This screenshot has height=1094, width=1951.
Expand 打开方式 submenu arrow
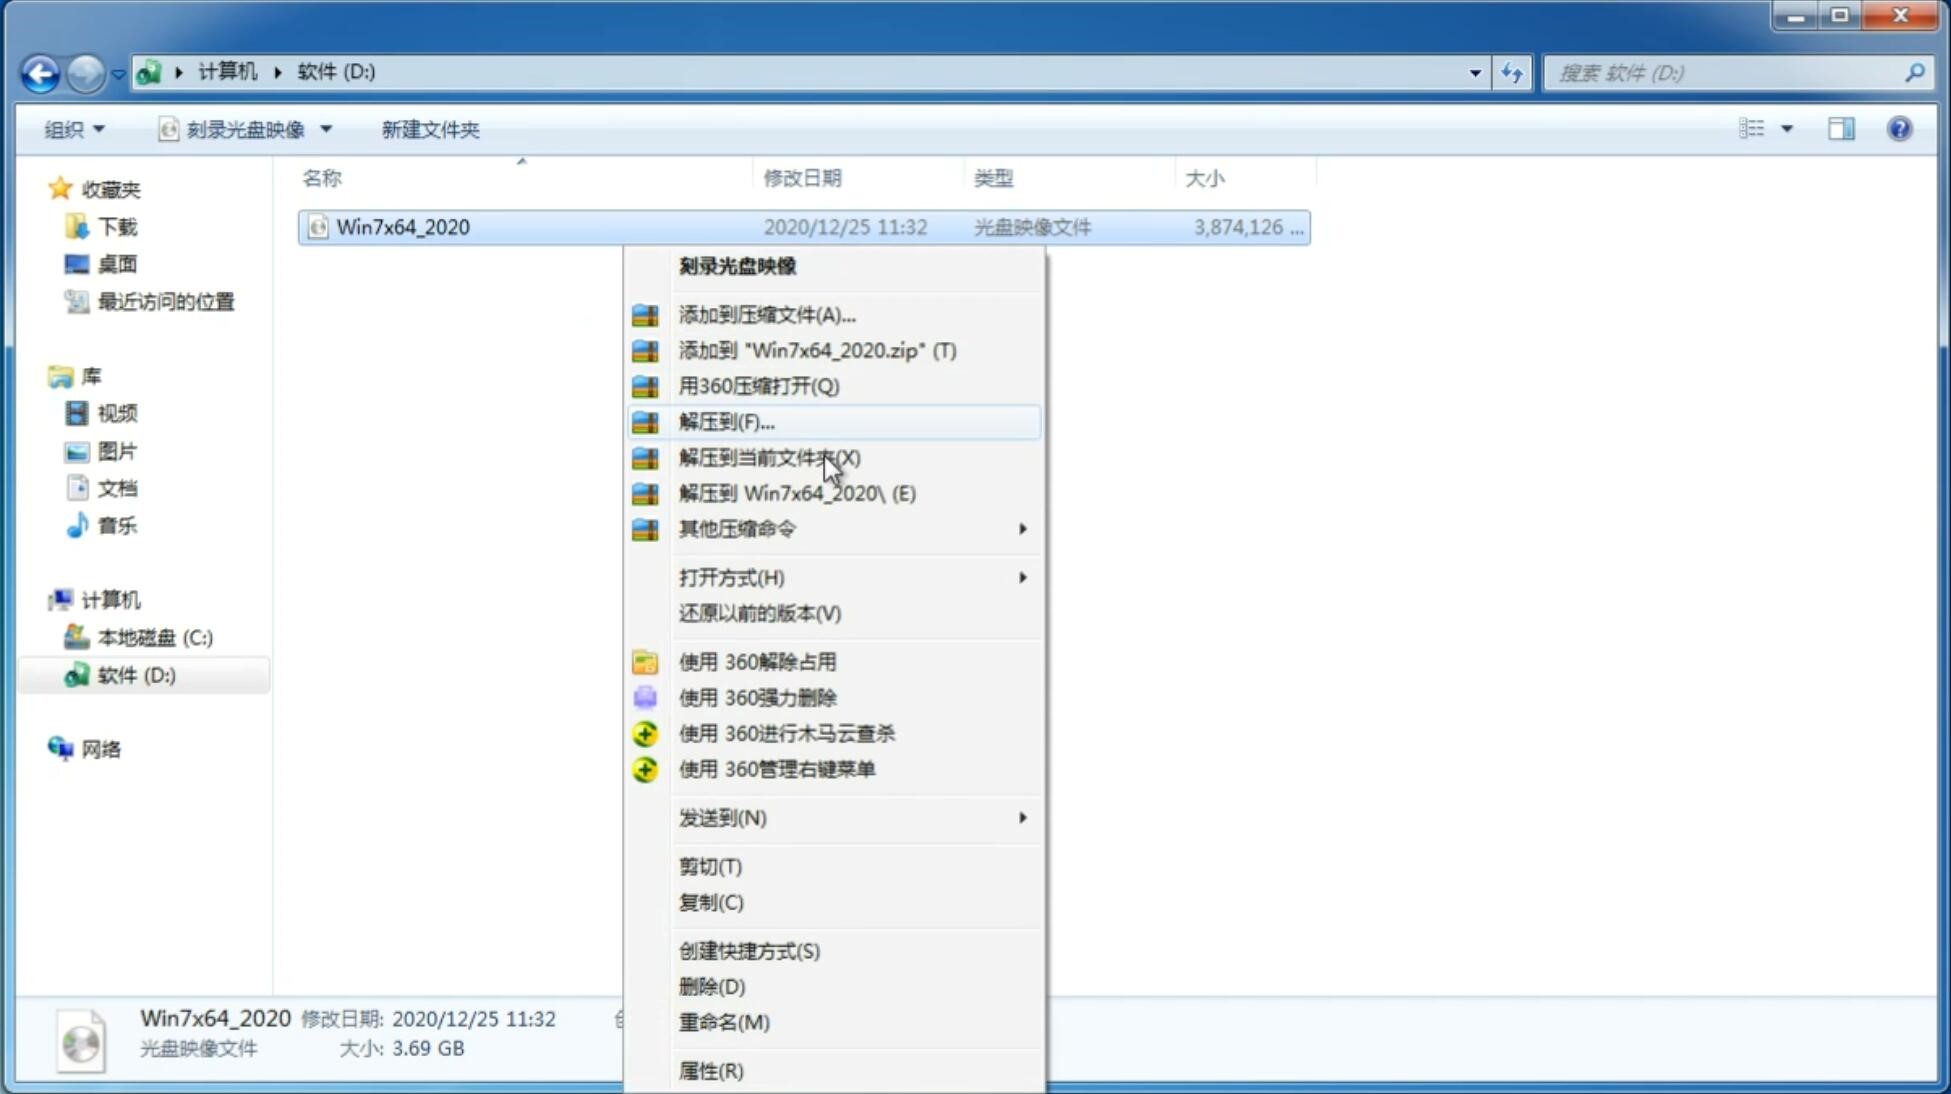coord(1022,576)
